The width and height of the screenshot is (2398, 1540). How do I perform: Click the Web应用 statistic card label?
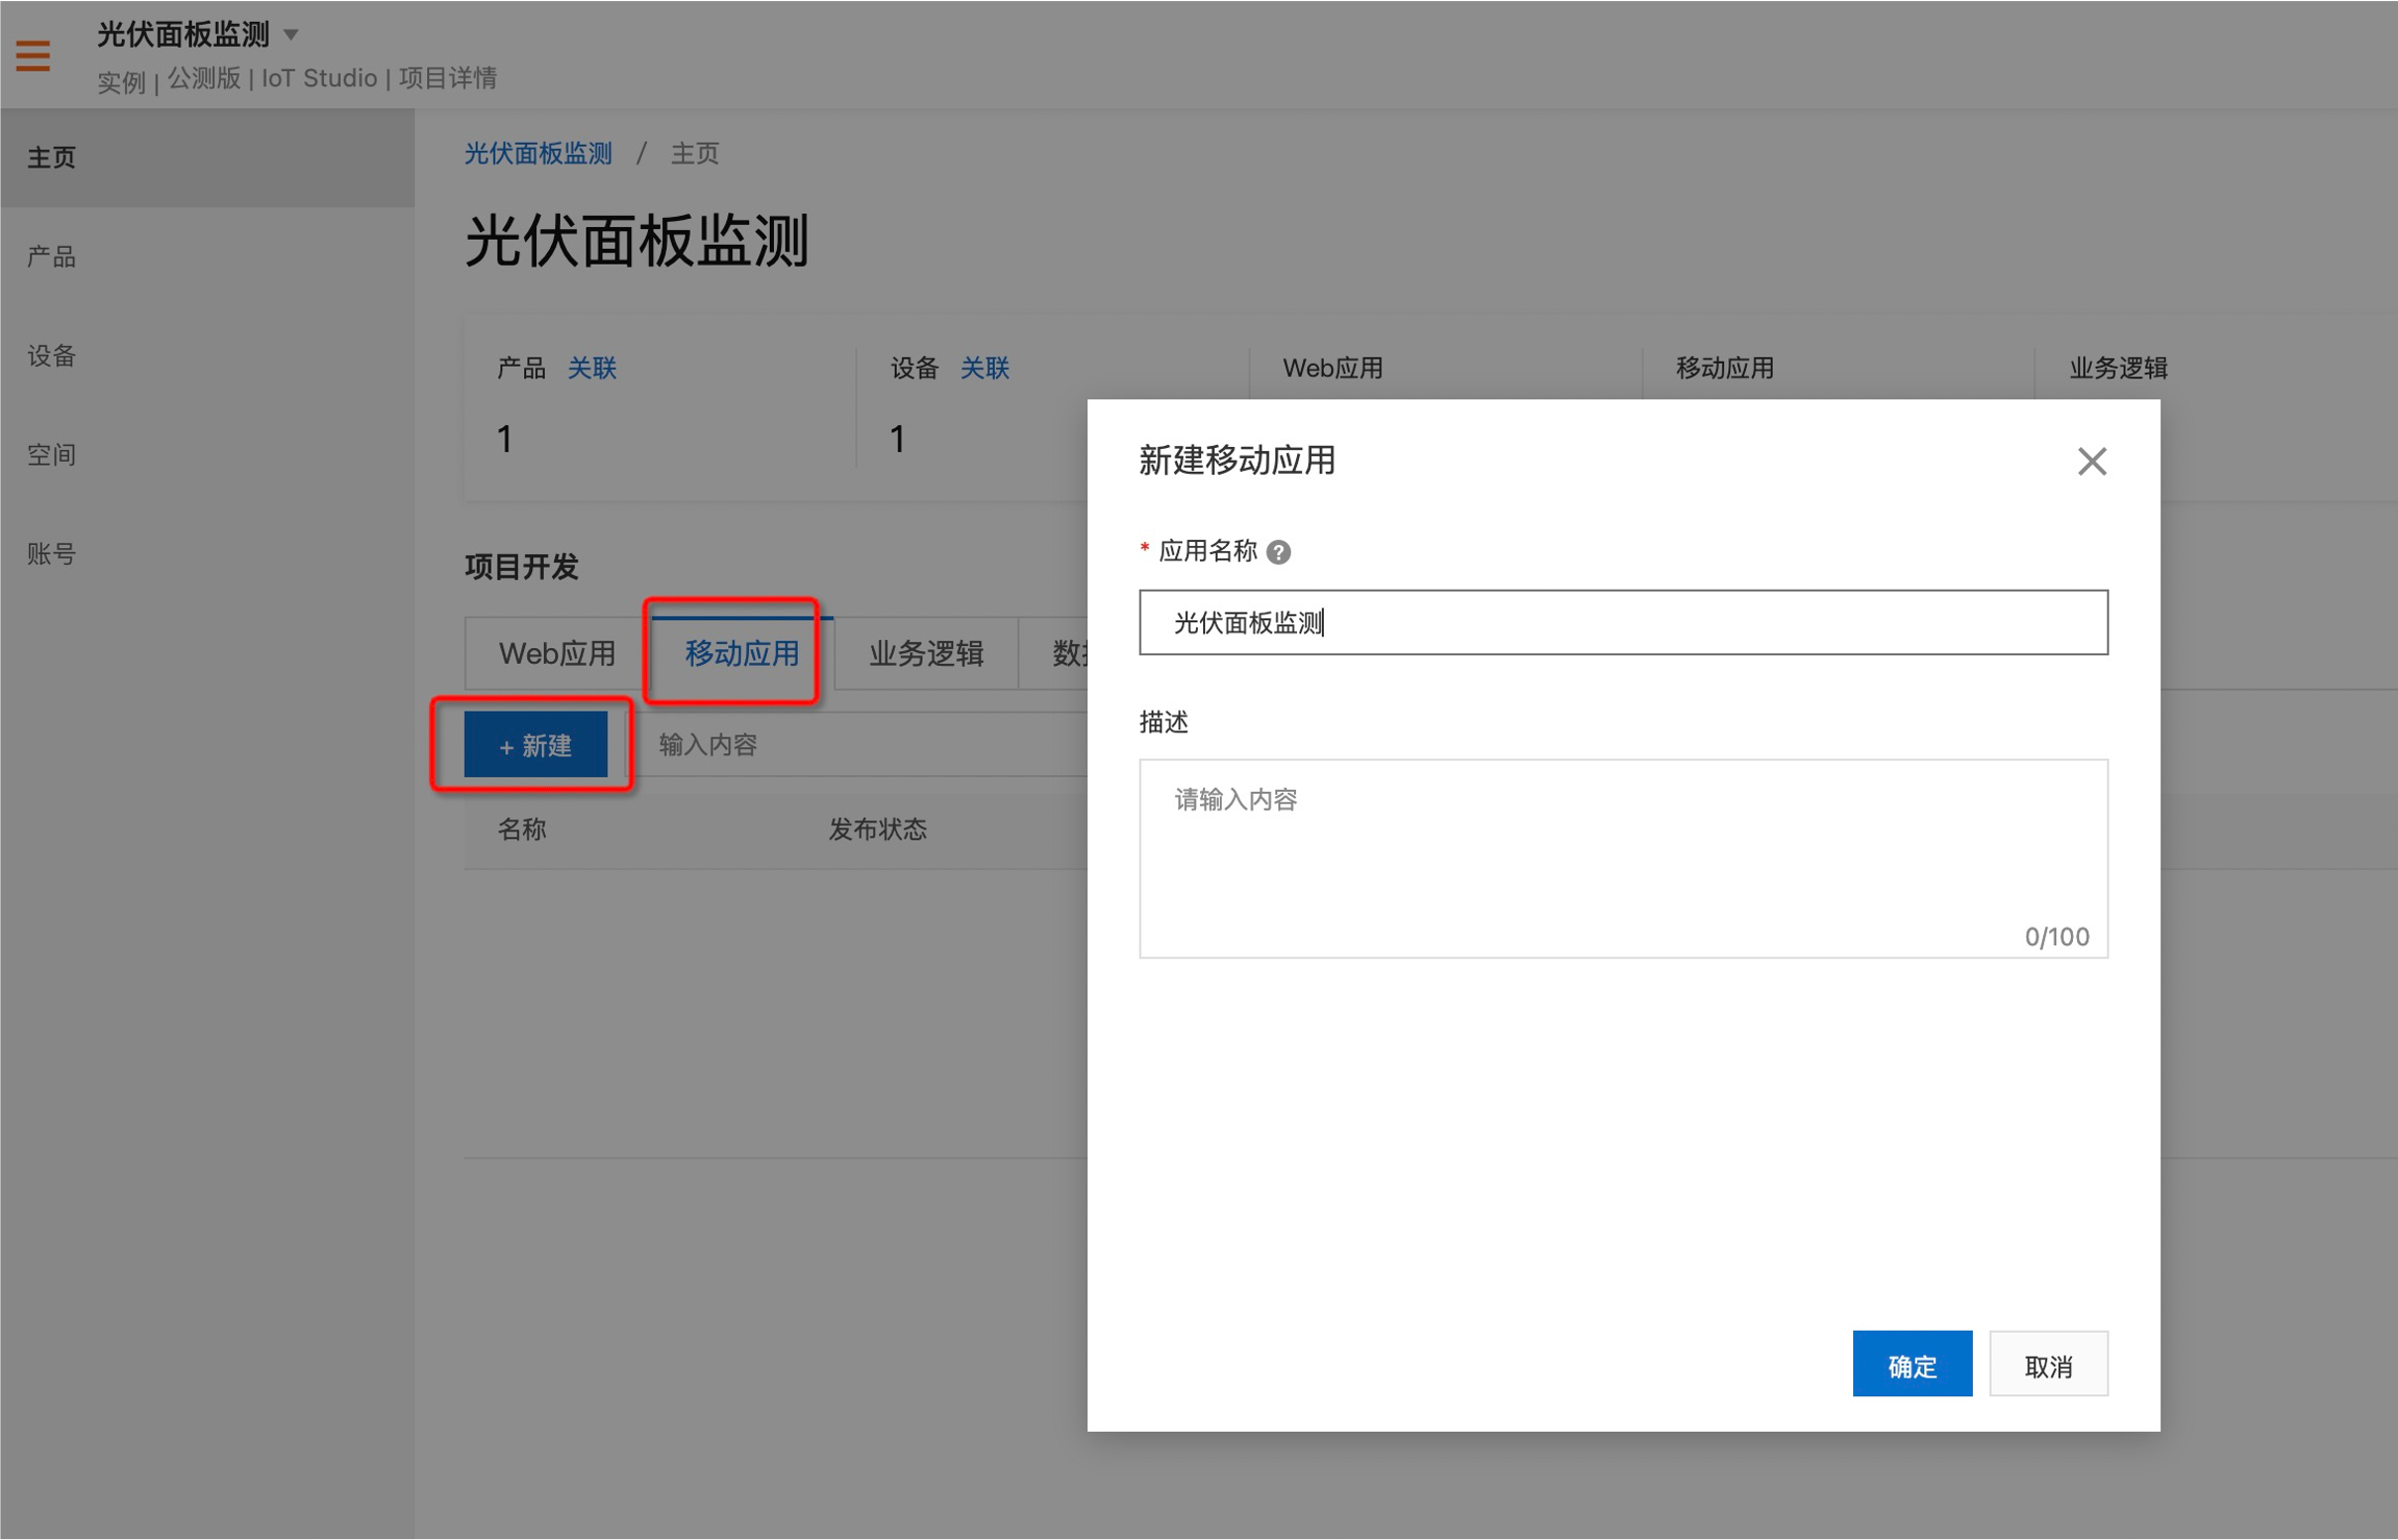coord(1332,368)
